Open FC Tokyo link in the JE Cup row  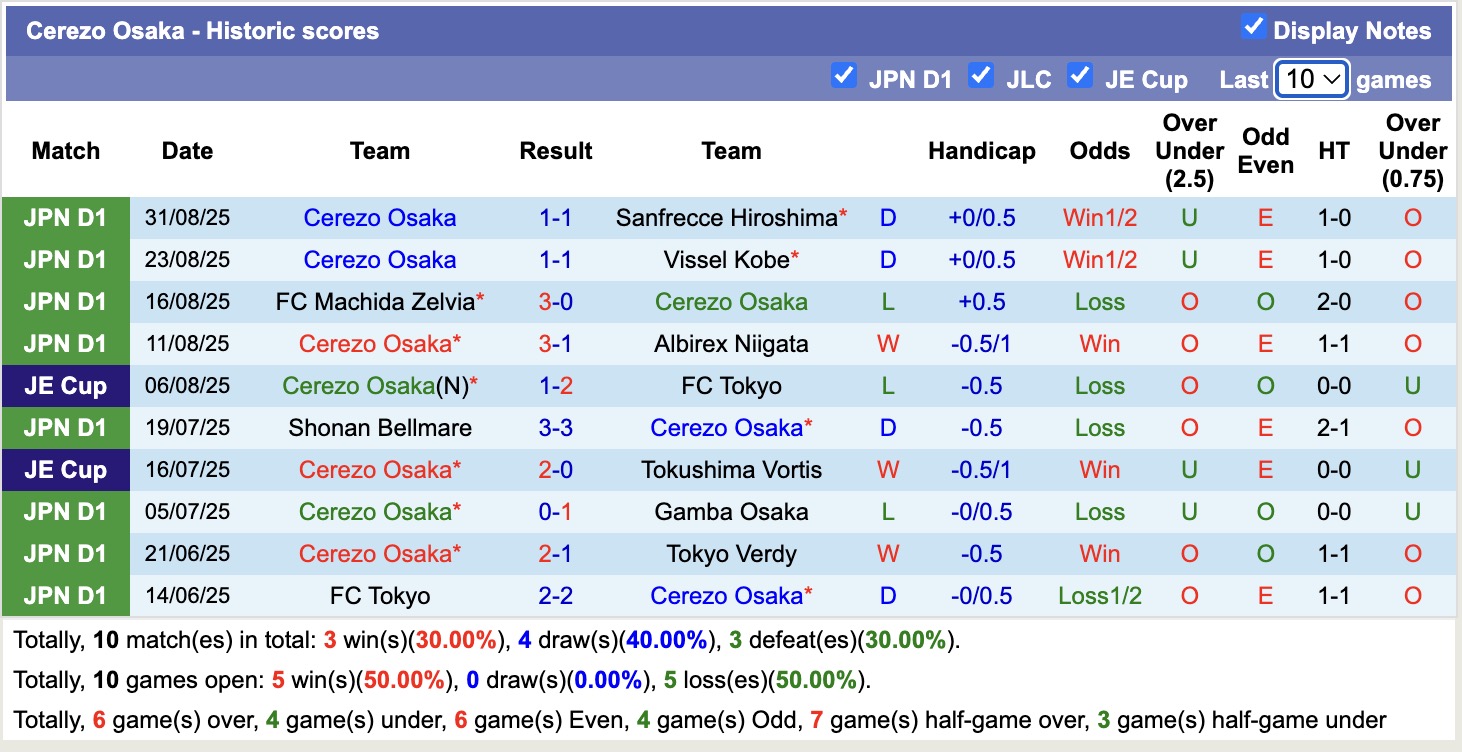(x=731, y=385)
